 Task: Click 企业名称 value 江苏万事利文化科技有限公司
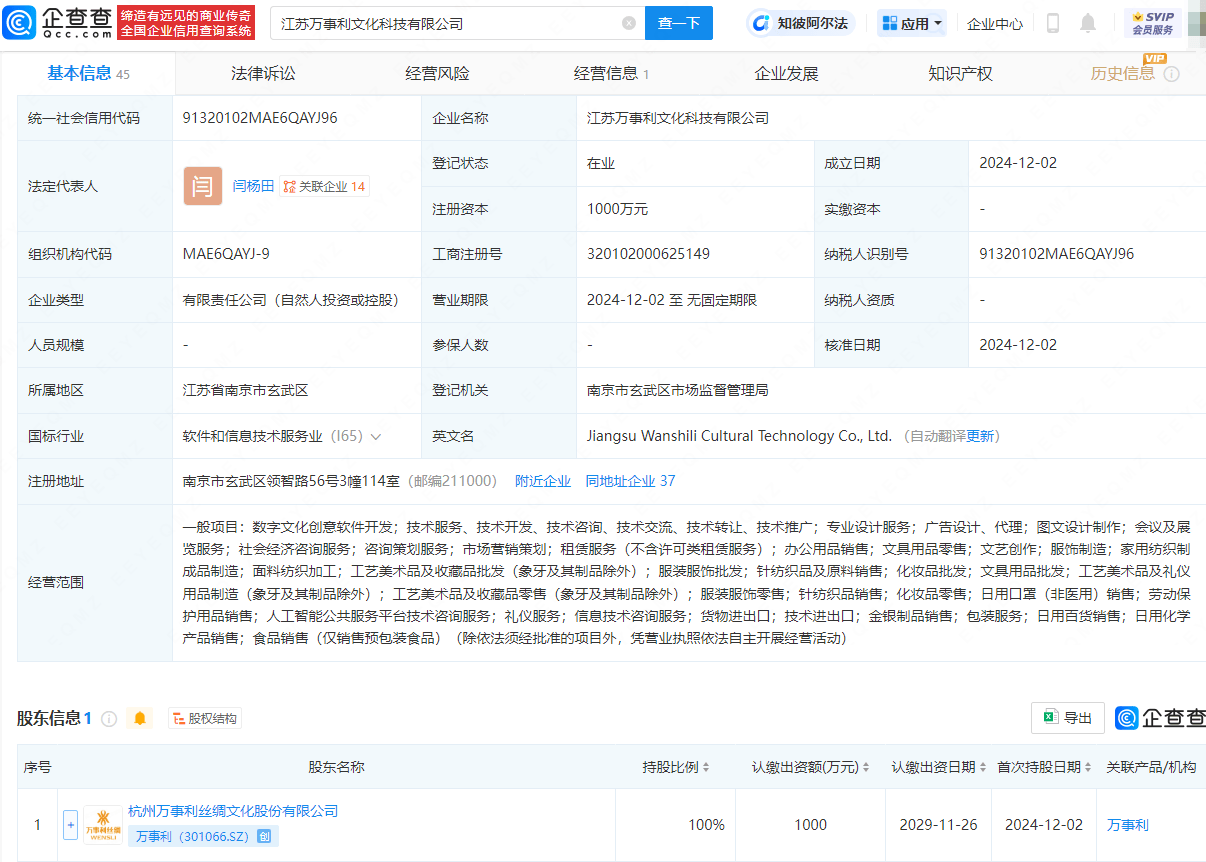point(678,118)
